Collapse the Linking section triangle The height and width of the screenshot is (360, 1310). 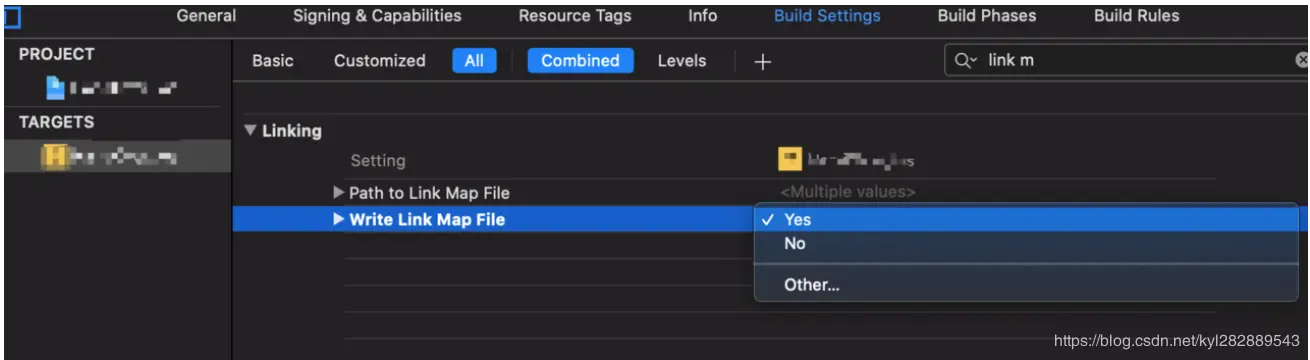[x=250, y=130]
